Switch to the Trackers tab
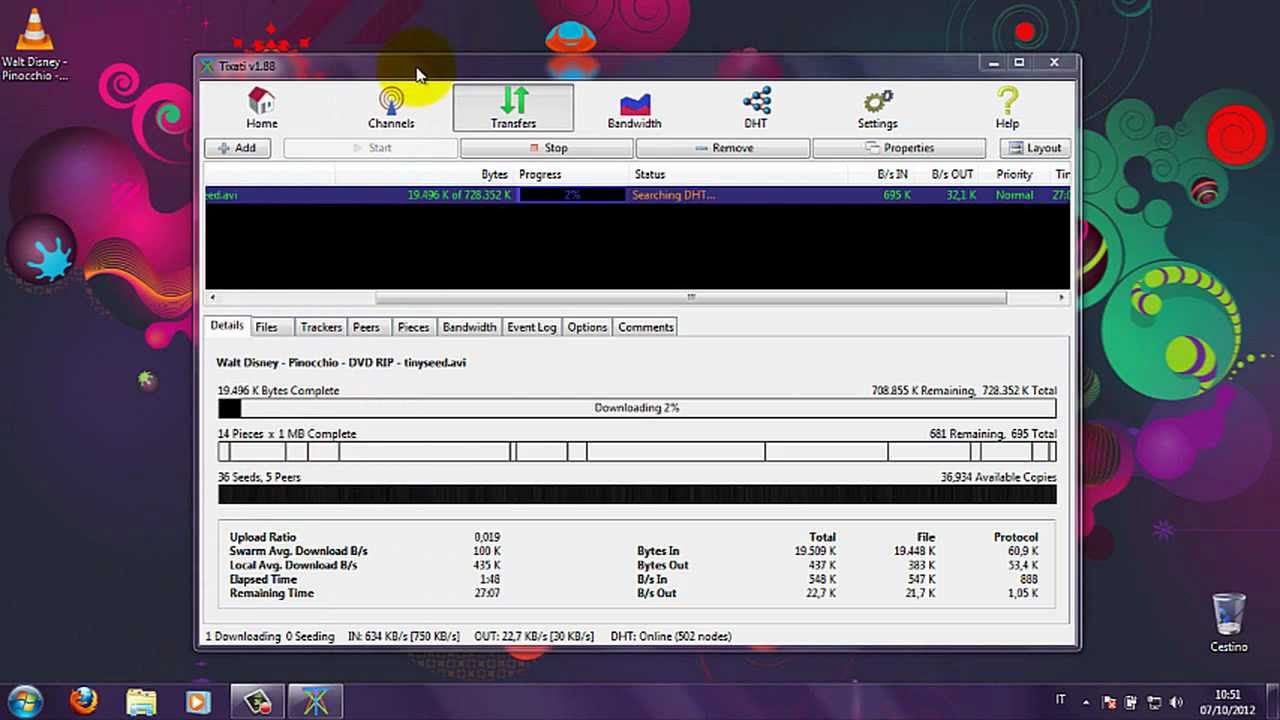This screenshot has height=720, width=1280. click(321, 327)
